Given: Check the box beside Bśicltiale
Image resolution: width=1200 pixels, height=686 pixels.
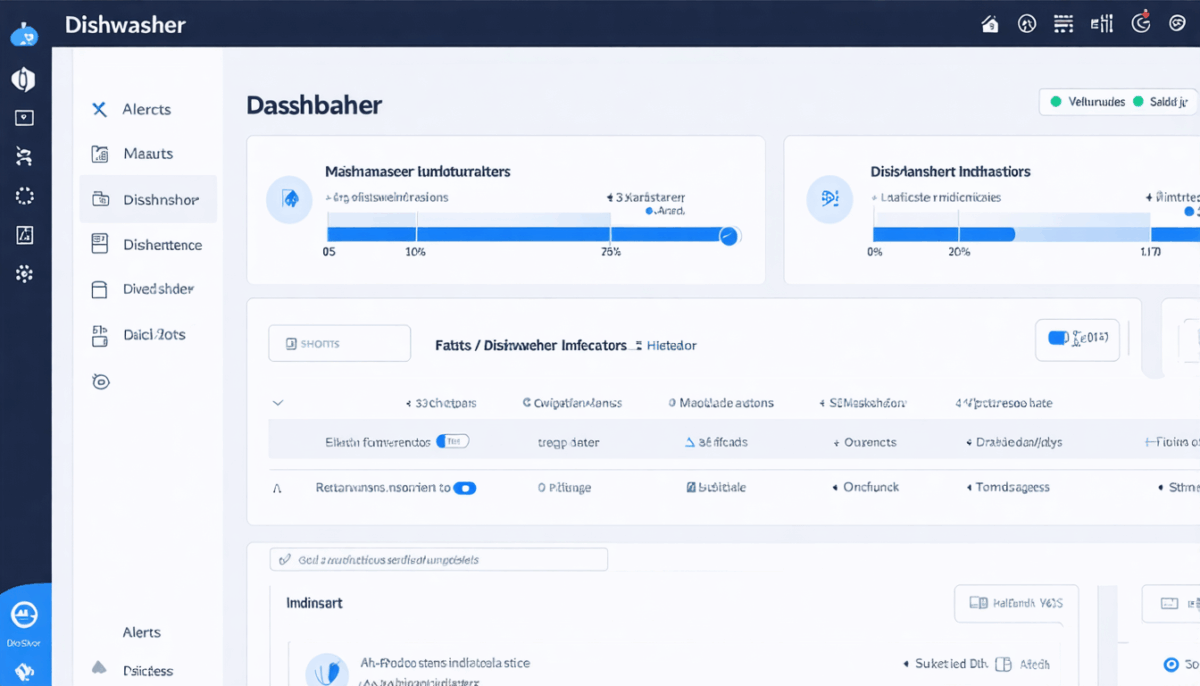Looking at the screenshot, I should point(691,488).
